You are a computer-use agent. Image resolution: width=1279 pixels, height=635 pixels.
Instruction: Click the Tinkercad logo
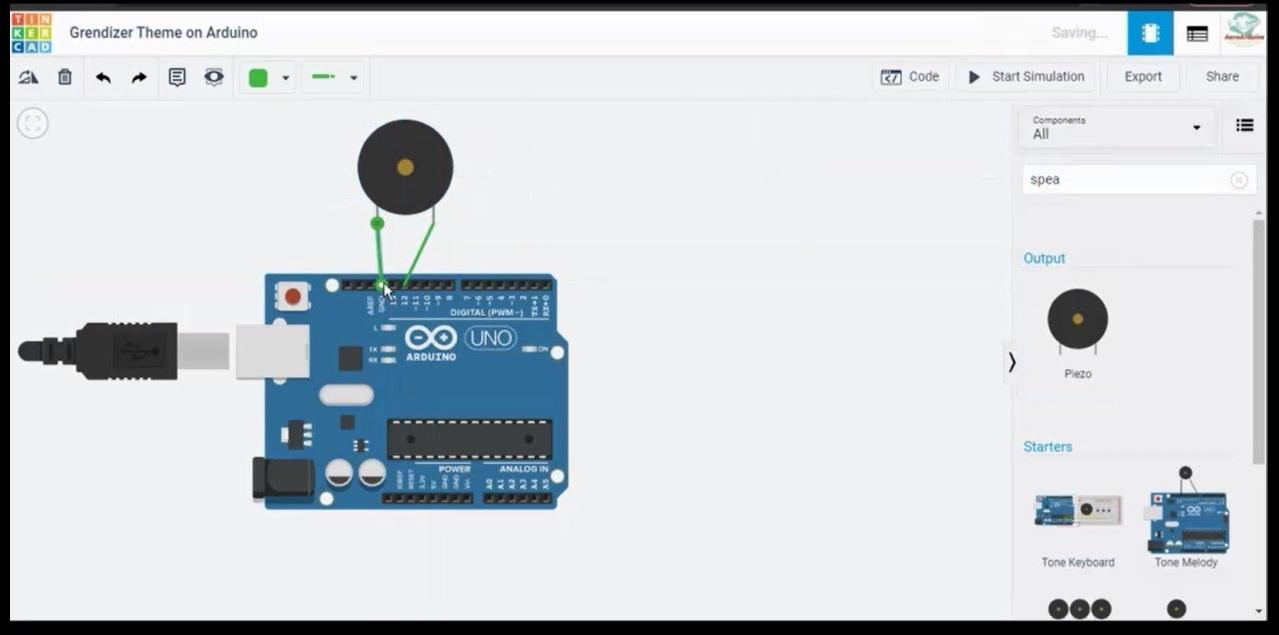(31, 33)
